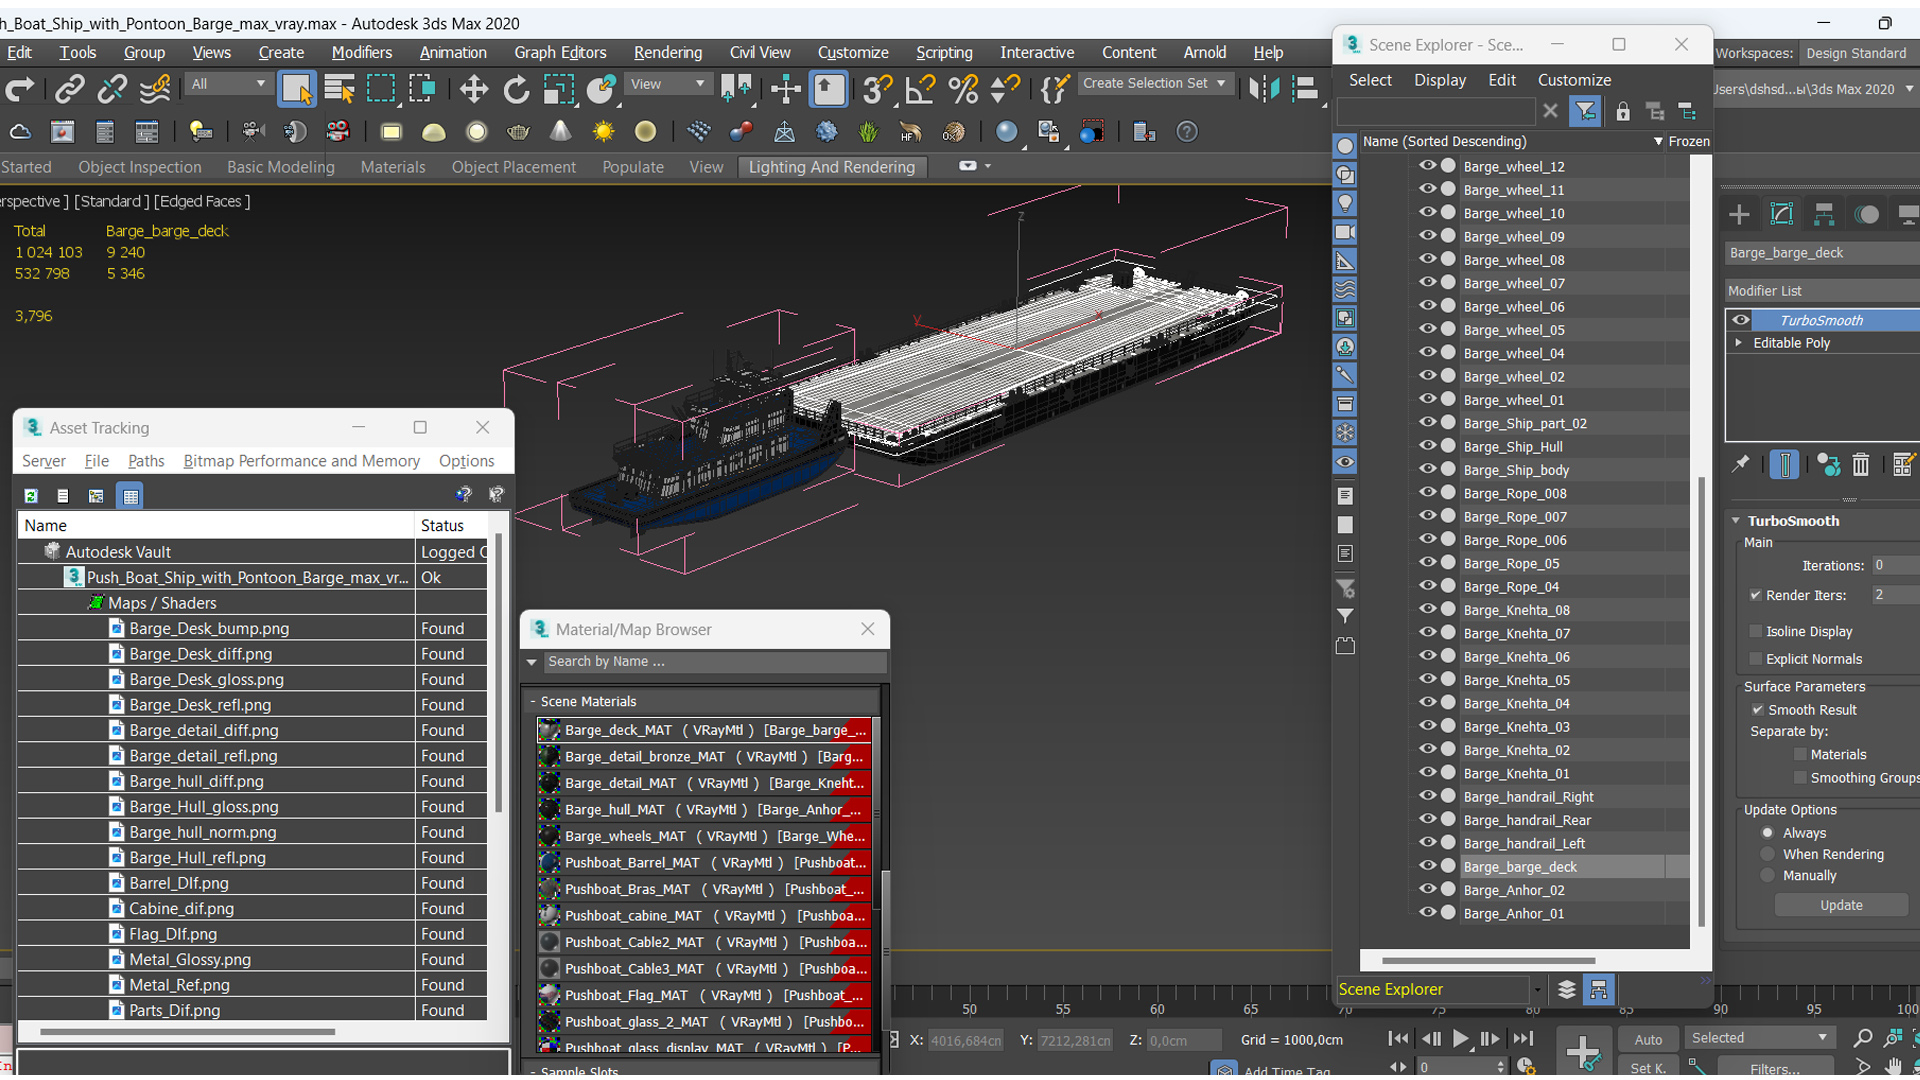Open the Modifiers menu
Viewport: 1920px width, 1080px height.
coord(361,53)
